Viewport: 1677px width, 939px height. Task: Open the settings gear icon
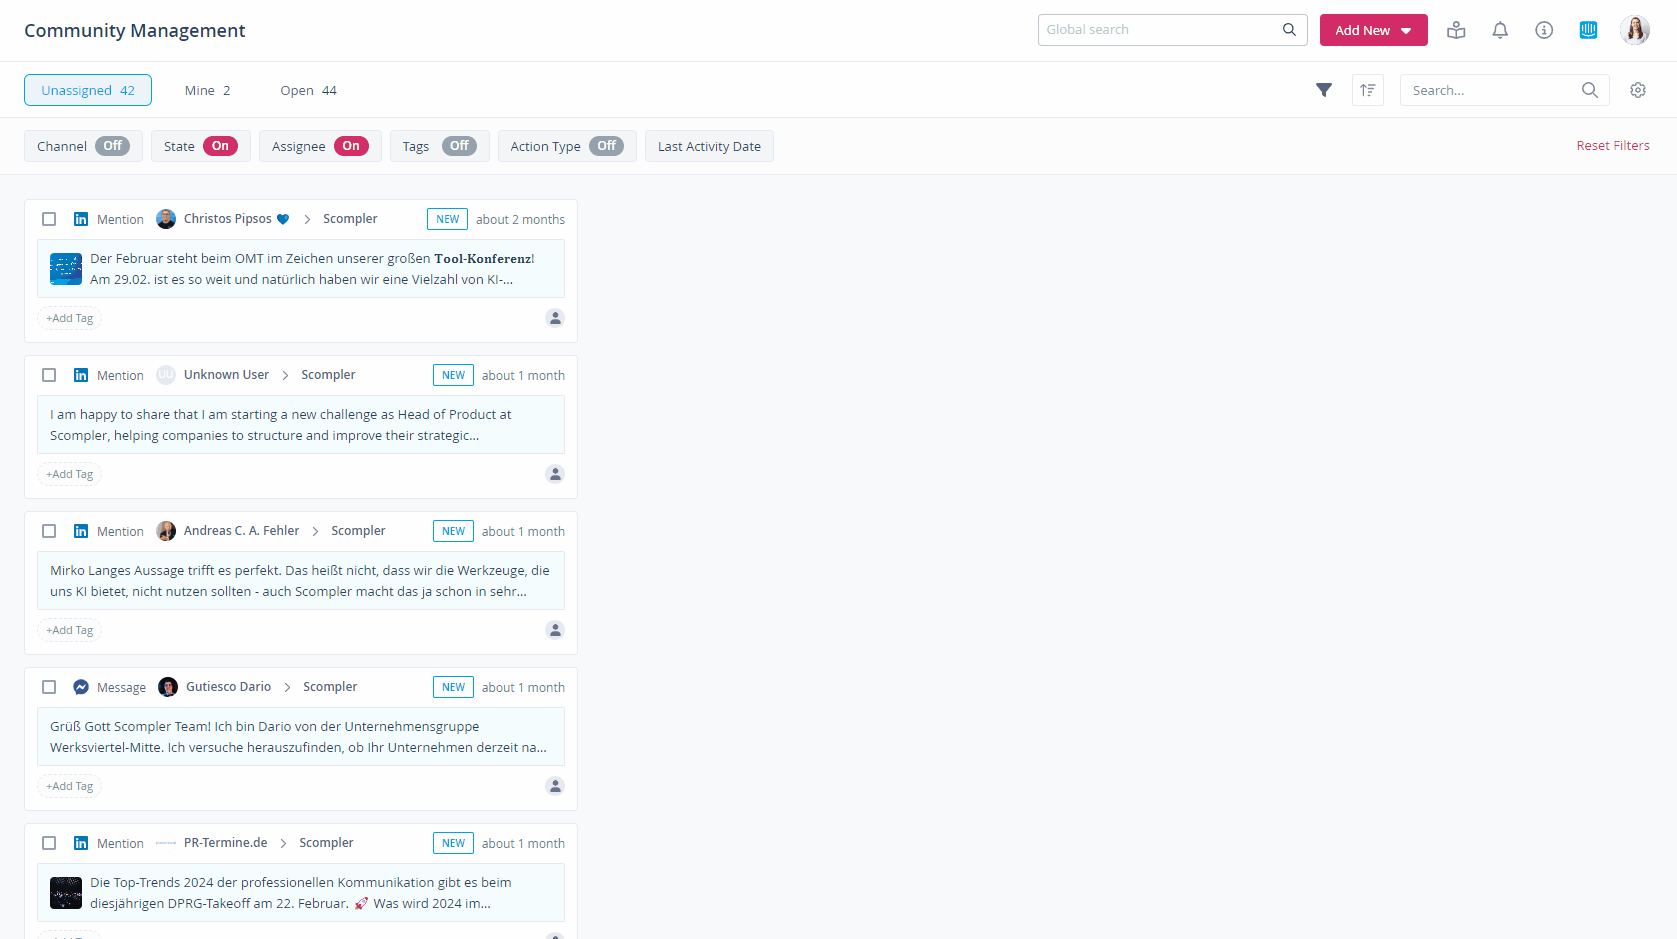(x=1637, y=90)
